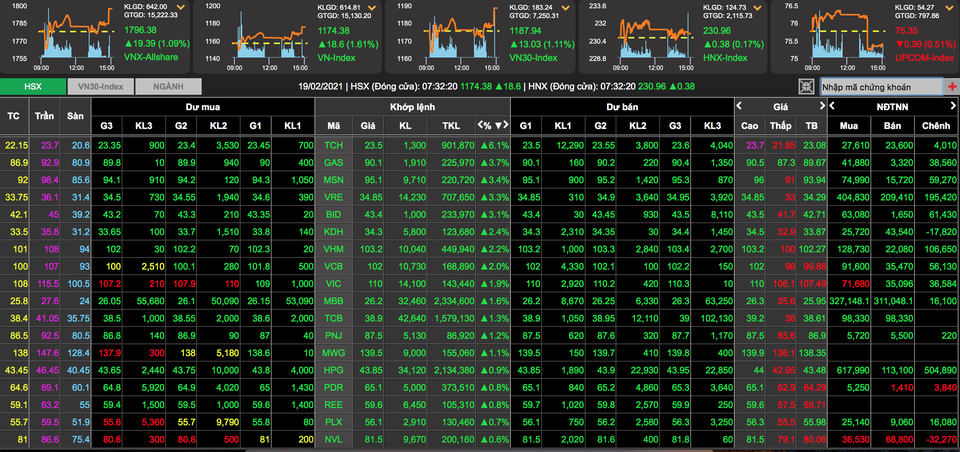Open the PNJ stock code
This screenshot has width=960, height=452.
coord(334,336)
